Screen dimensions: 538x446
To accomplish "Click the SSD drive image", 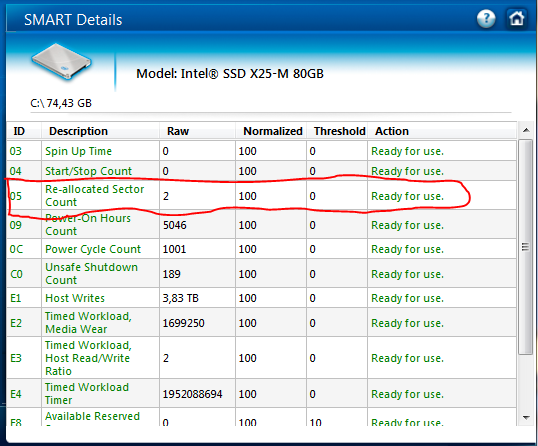I will [x=62, y=62].
